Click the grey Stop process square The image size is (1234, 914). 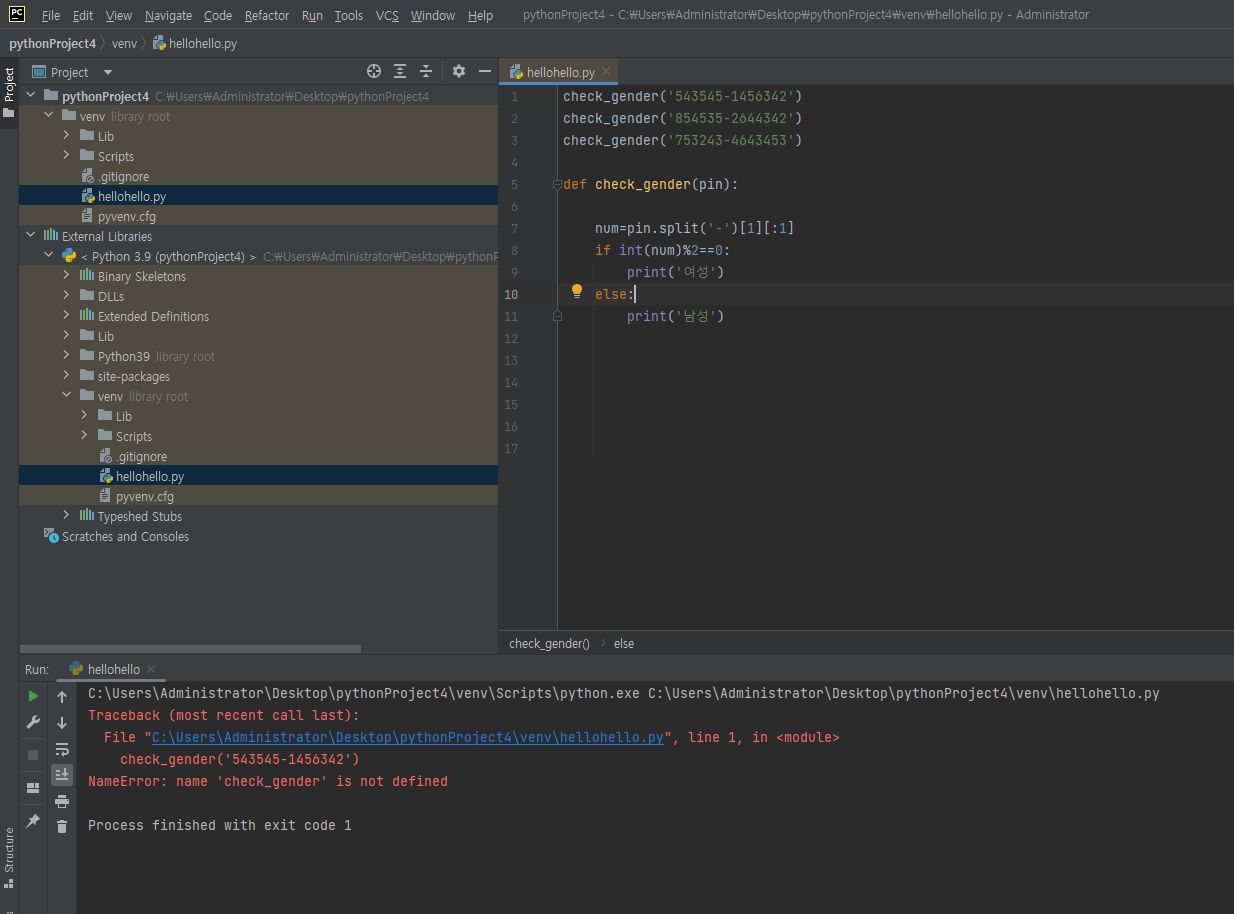(x=33, y=755)
